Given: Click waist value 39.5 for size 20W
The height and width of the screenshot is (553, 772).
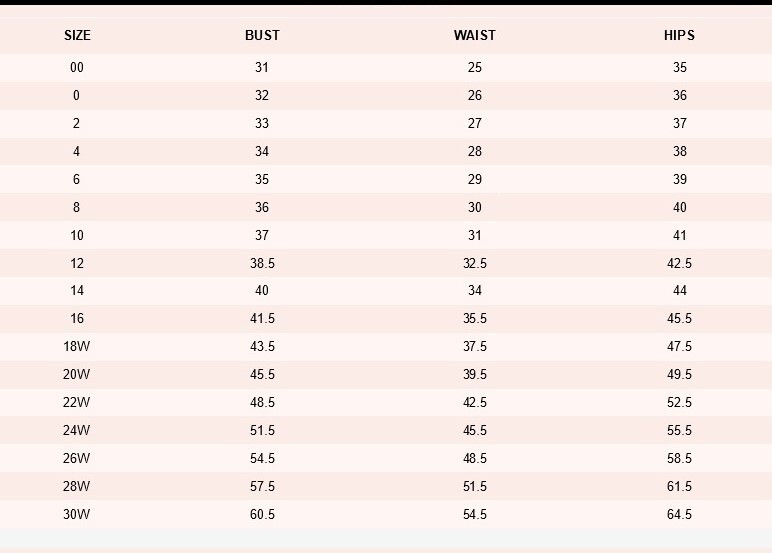Looking at the screenshot, I should pos(475,375).
